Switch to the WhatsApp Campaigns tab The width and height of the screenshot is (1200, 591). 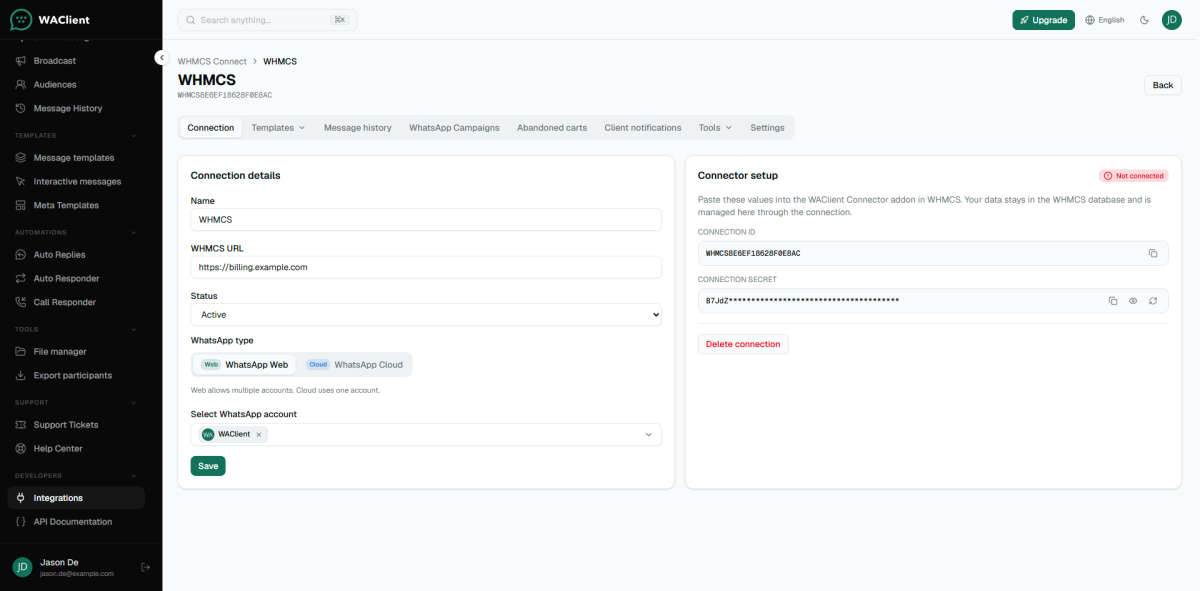[x=454, y=128]
